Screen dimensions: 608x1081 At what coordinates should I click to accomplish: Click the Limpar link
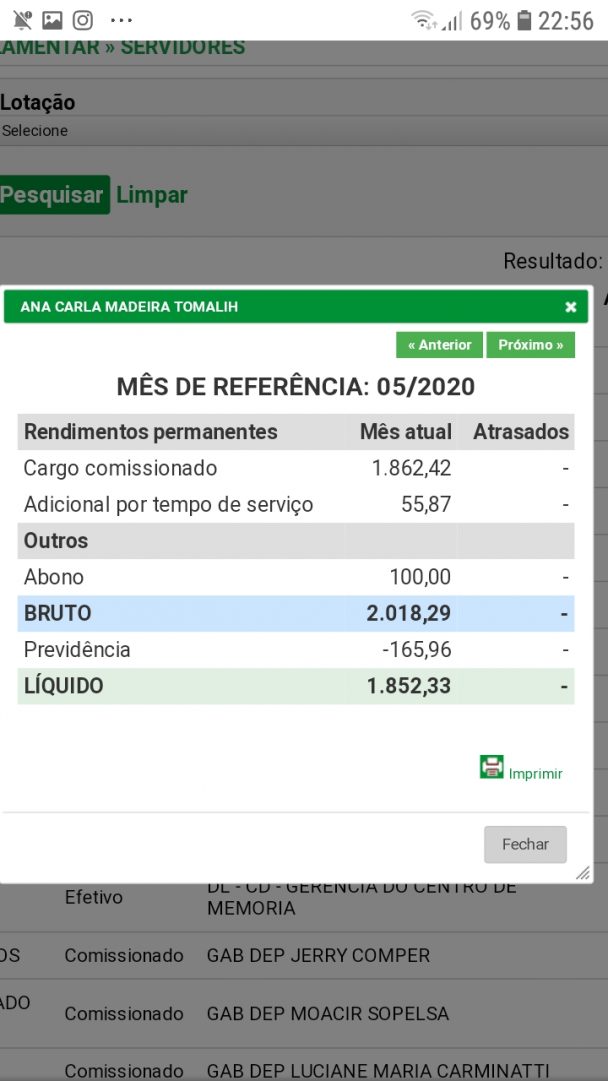152,195
